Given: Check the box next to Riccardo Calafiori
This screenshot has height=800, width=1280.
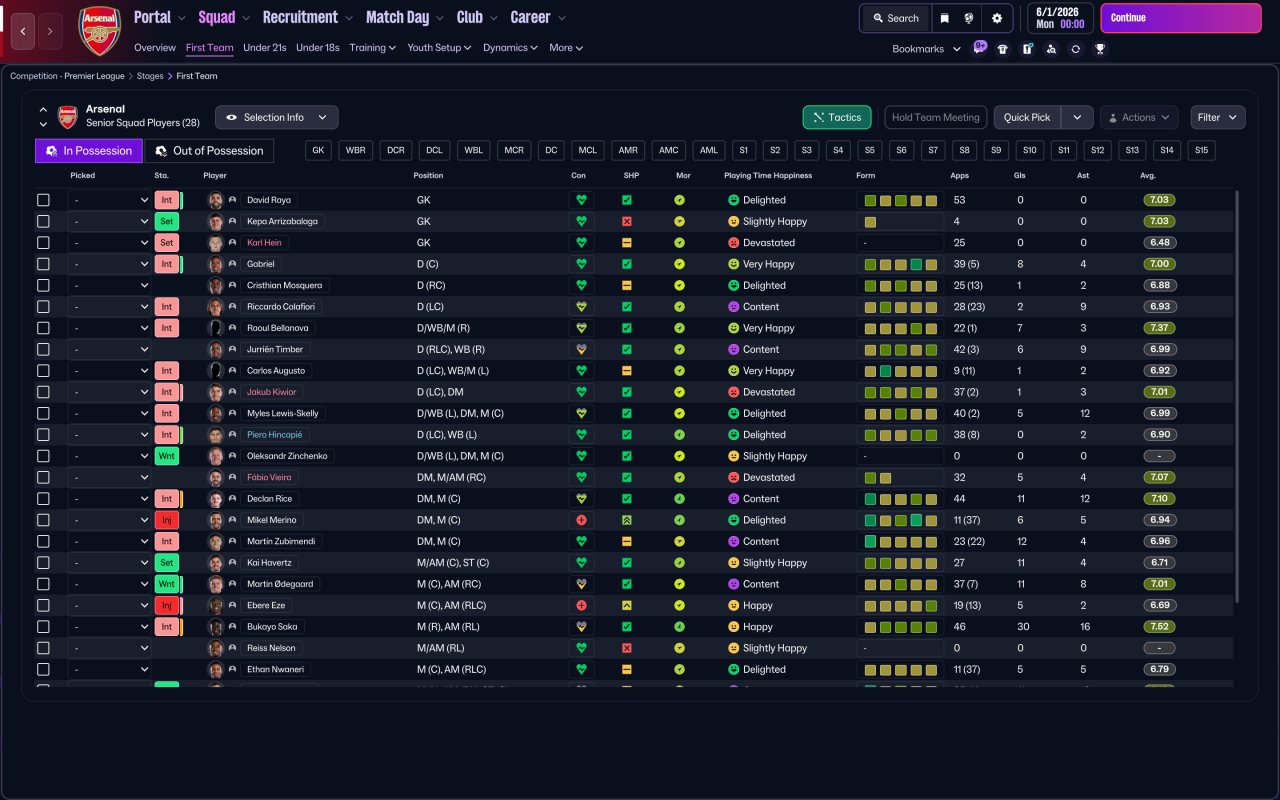Looking at the screenshot, I should 43,307.
